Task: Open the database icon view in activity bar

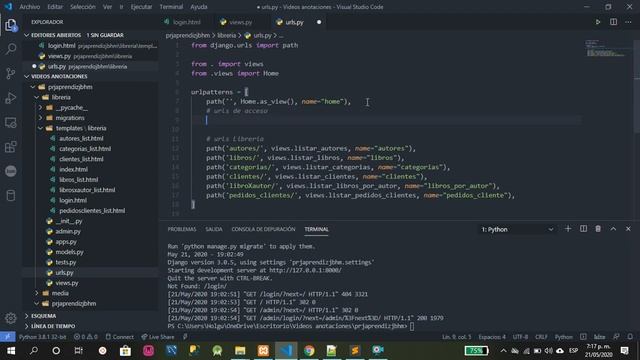Action: tap(11, 196)
